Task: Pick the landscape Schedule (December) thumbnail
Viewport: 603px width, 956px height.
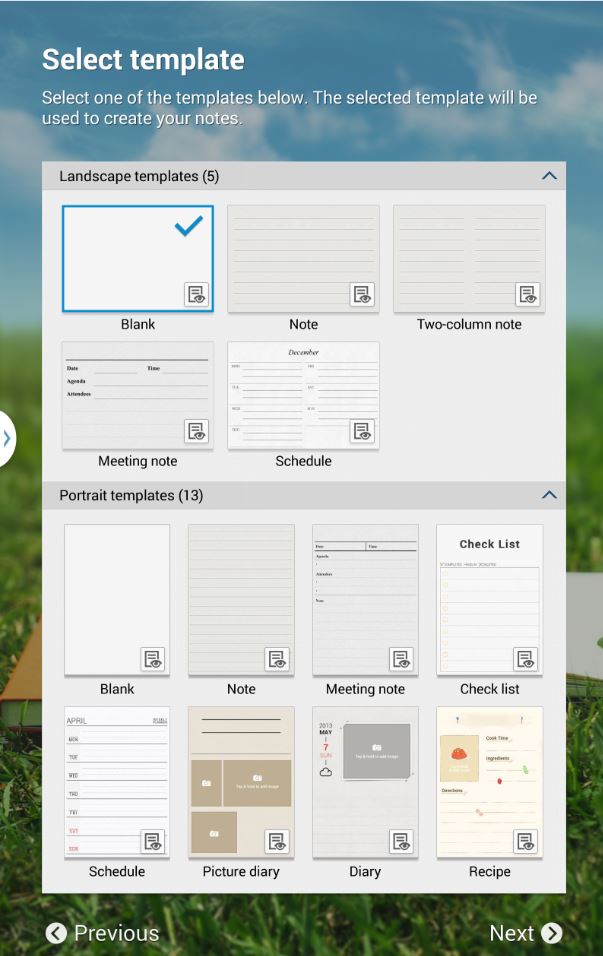Action: (304, 395)
